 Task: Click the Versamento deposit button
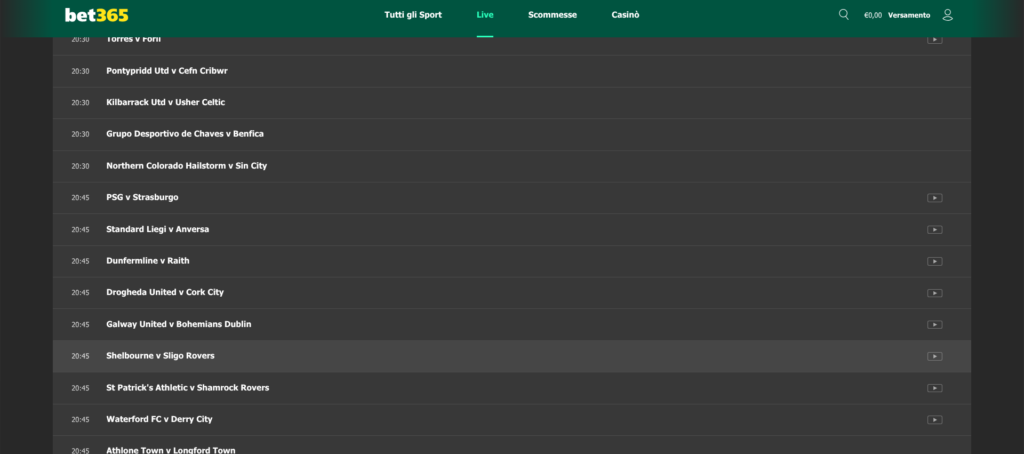point(908,15)
